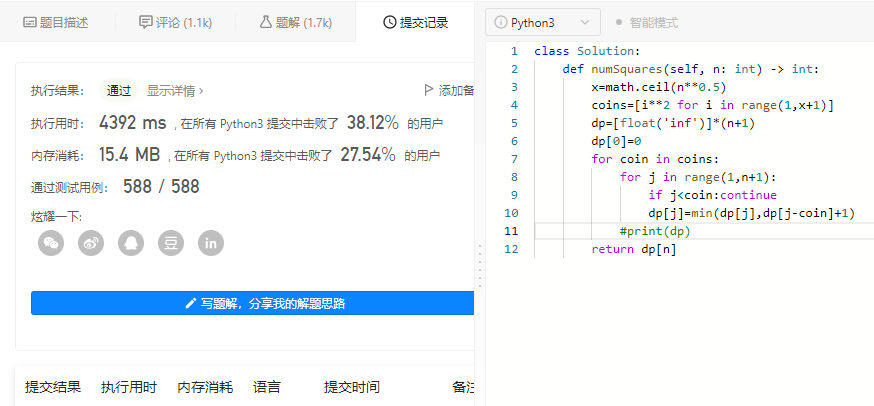Click the 'if j<coin:continue' line

click(712, 195)
